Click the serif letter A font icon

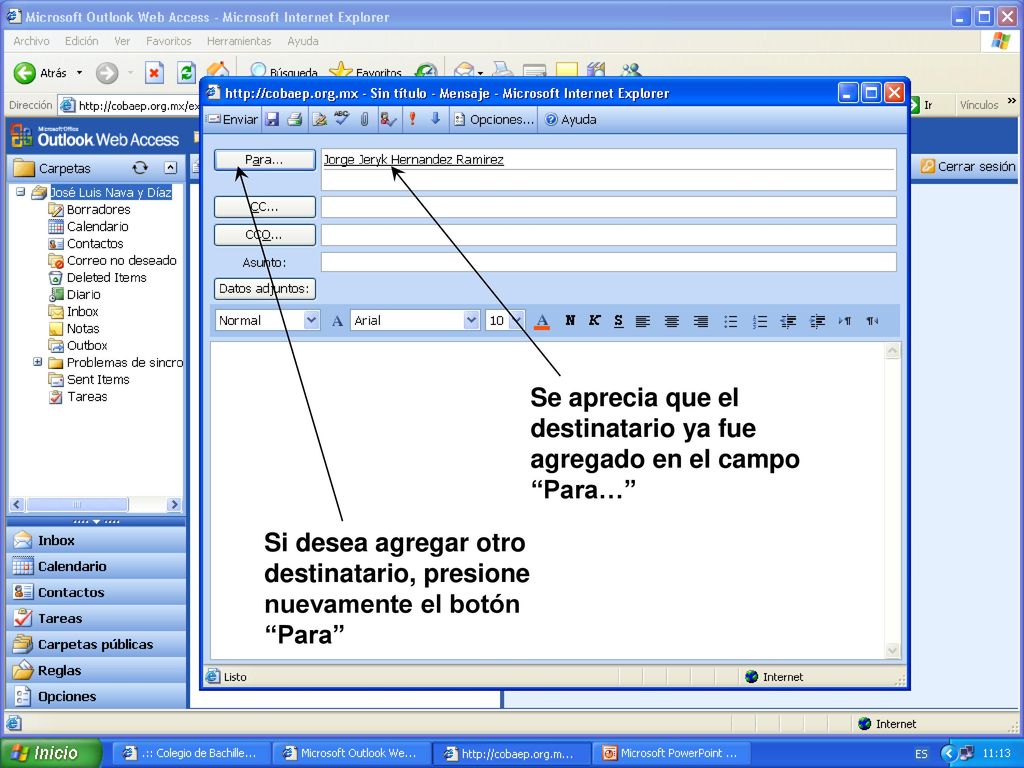[337, 321]
